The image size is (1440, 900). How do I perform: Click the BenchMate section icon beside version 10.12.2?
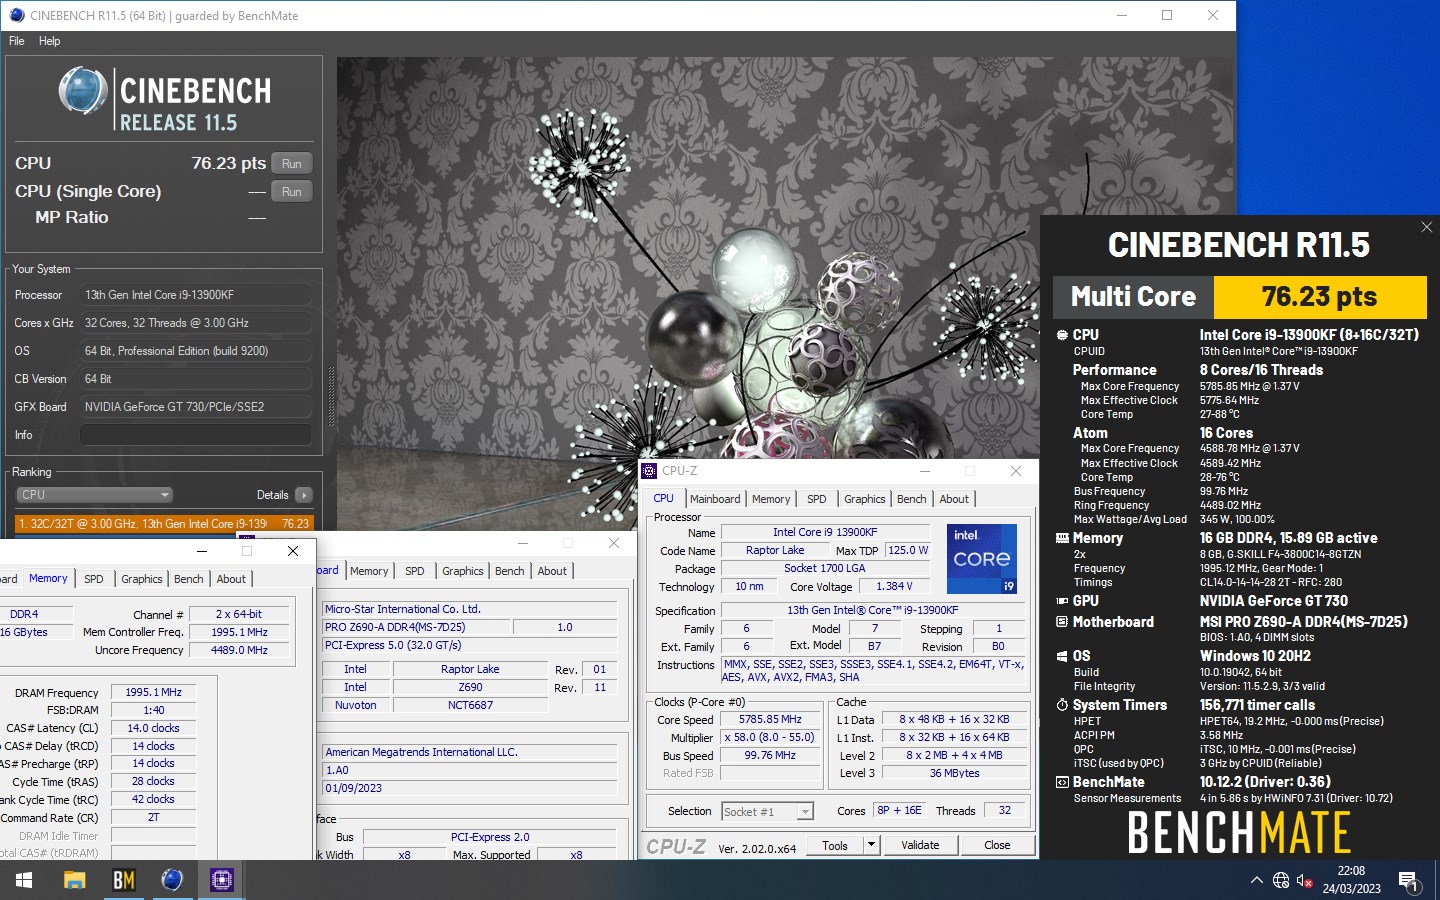(x=1062, y=782)
